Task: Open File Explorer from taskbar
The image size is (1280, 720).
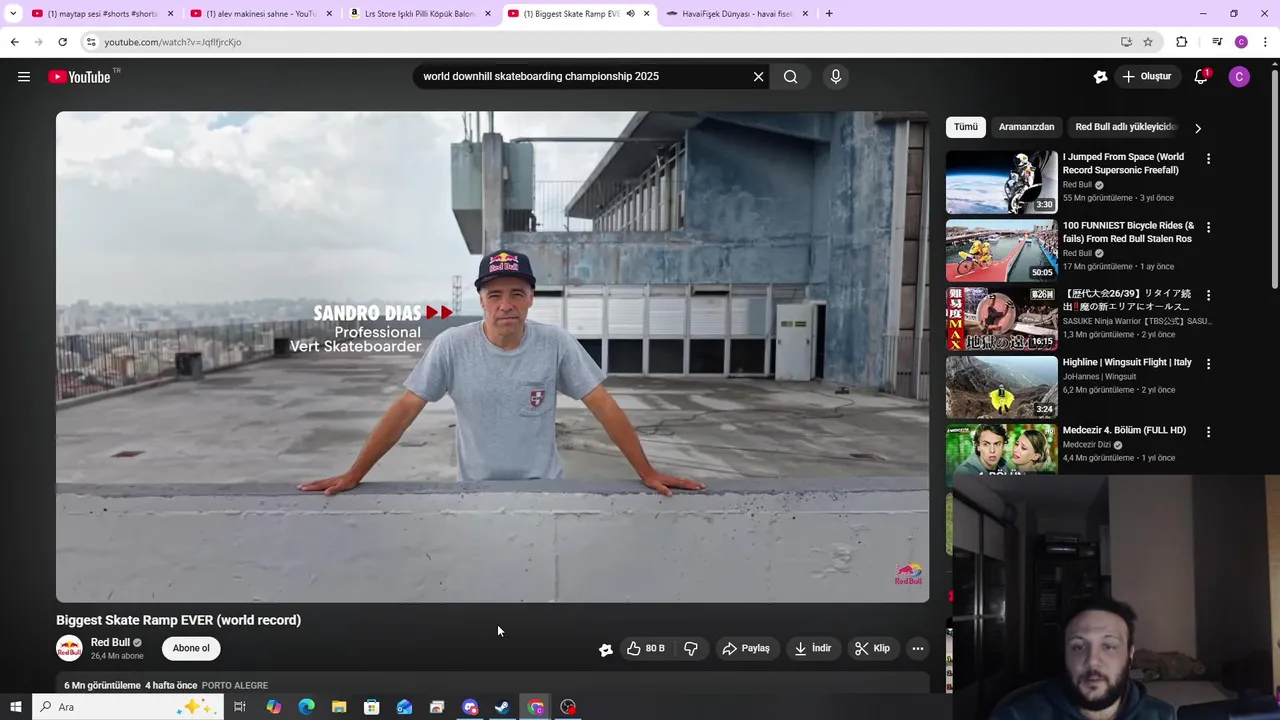Action: coord(339,707)
